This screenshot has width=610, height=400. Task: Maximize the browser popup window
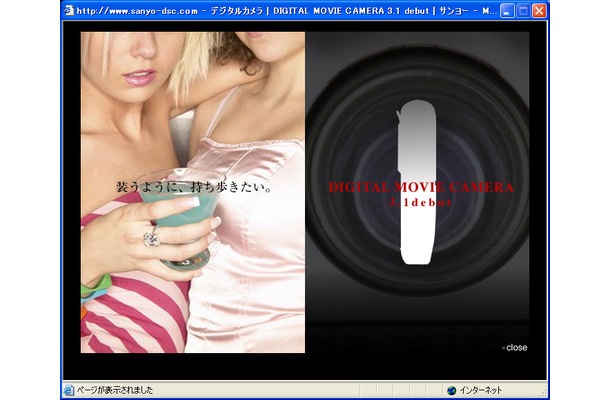pyautogui.click(x=523, y=11)
